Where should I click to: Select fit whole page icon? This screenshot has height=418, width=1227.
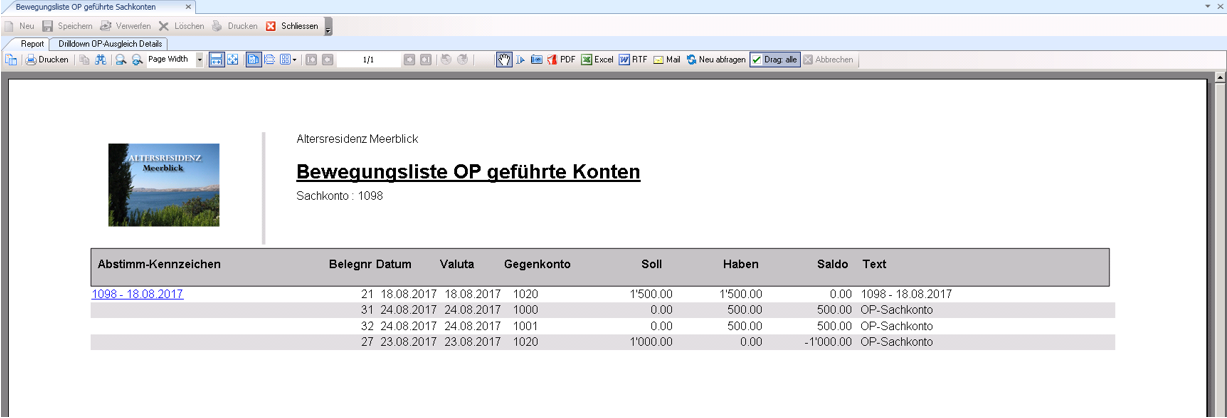pos(233,60)
